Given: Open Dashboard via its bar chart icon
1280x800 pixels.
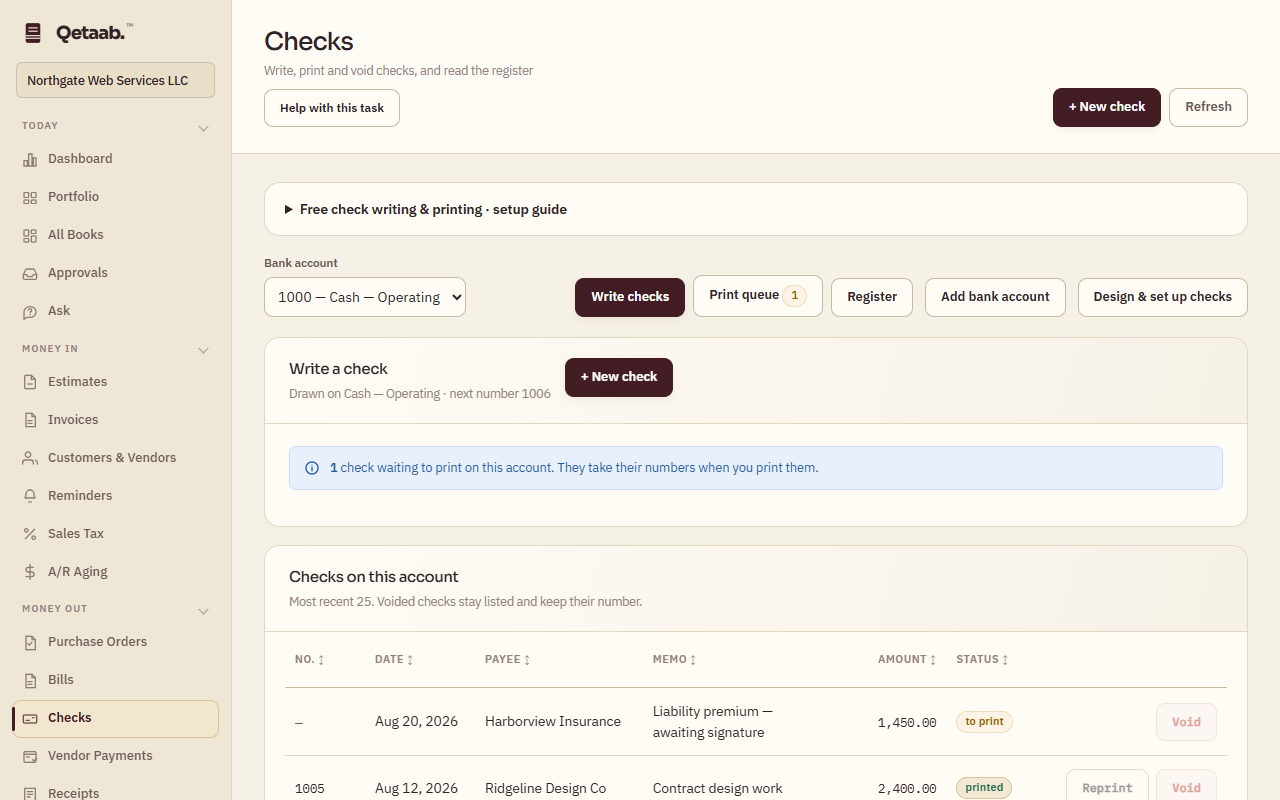Looking at the screenshot, I should tap(30, 159).
